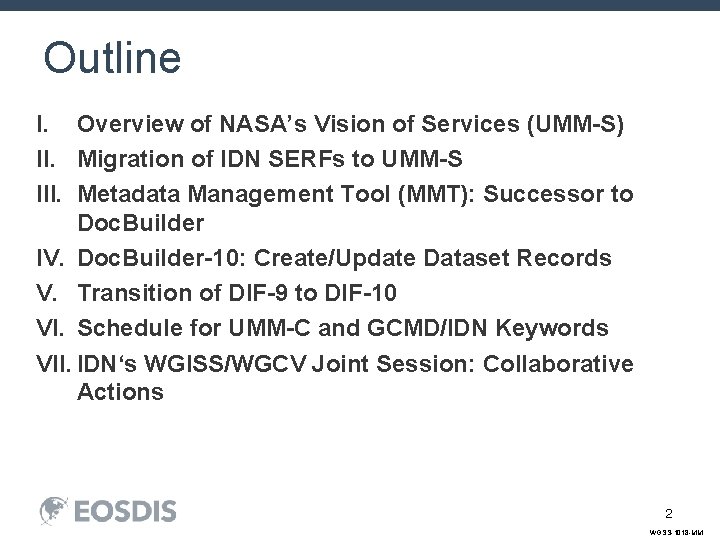Click the EOSDIS globe logo icon
Screen dimensions: 720x540
click(54, 511)
